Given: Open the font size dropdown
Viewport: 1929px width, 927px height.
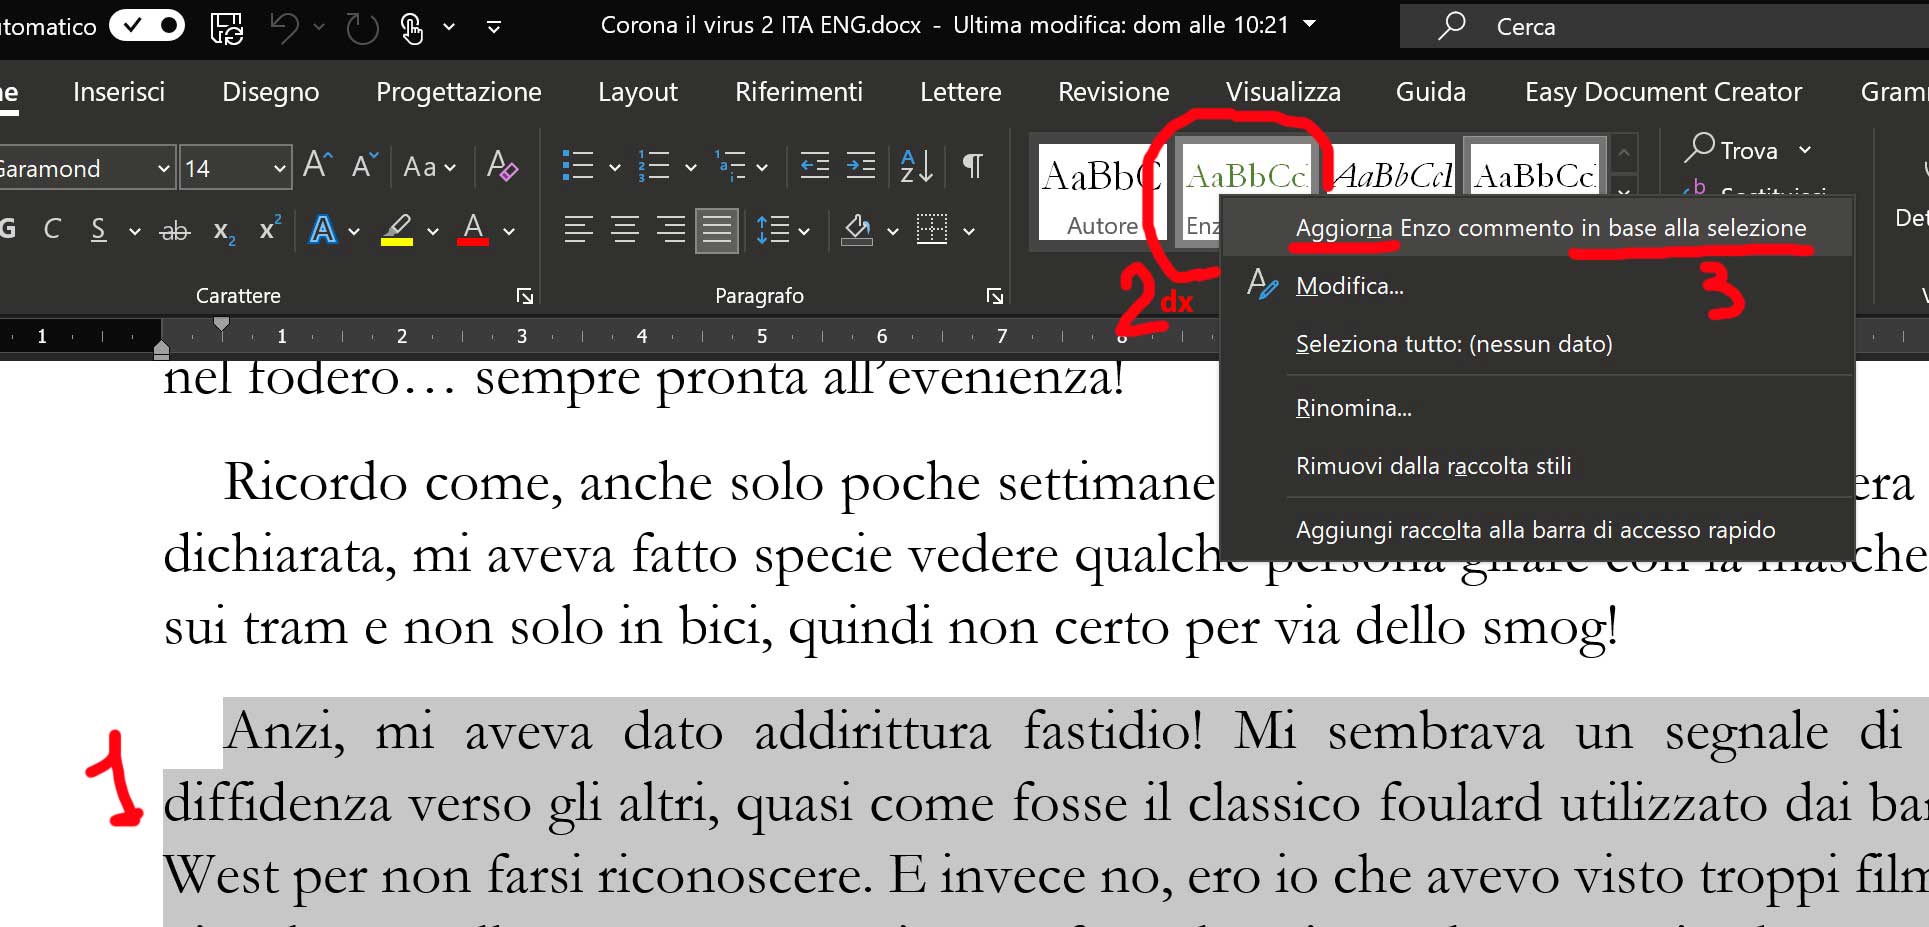Looking at the screenshot, I should click(279, 168).
